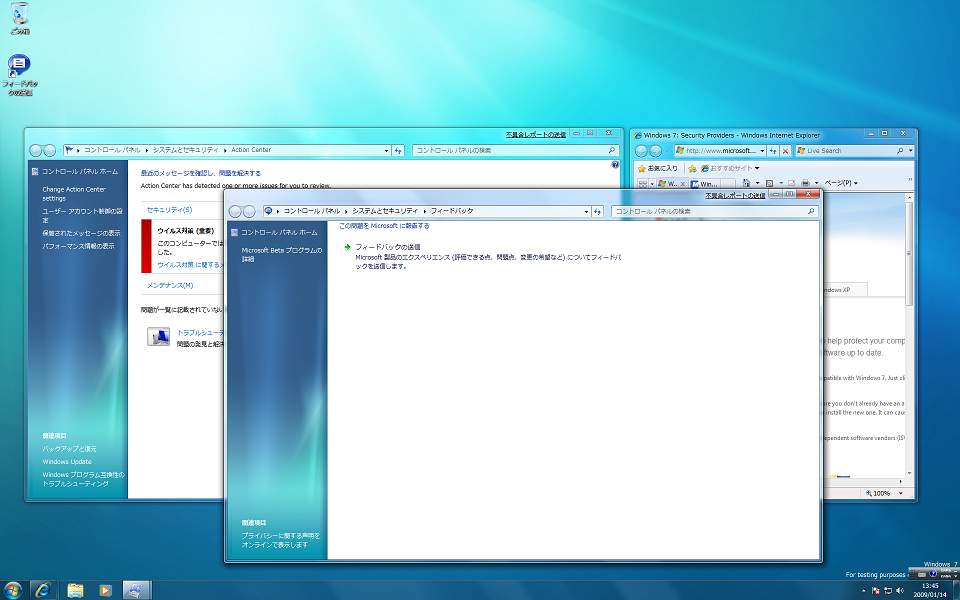960x600 pixels.
Task: Expand the メンテナンス(M) section
Action: 170,285
